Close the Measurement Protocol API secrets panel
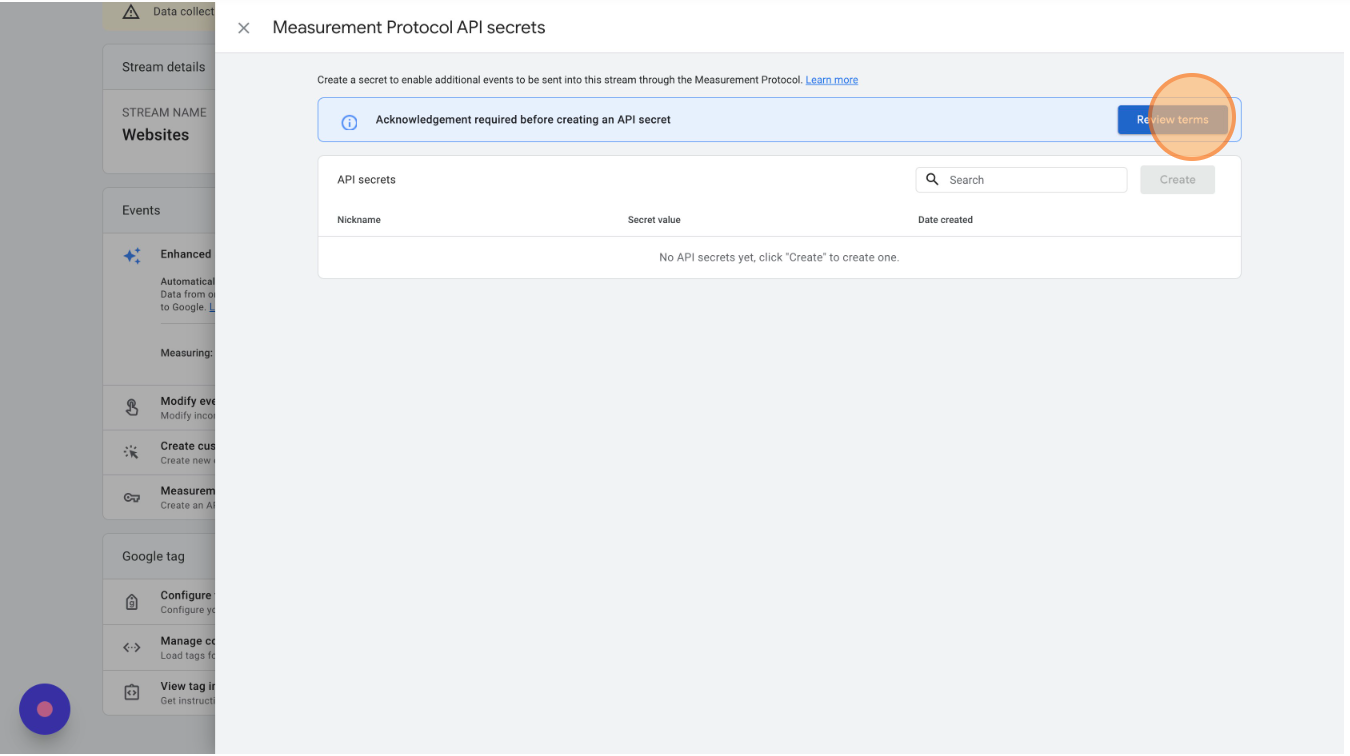 click(243, 28)
